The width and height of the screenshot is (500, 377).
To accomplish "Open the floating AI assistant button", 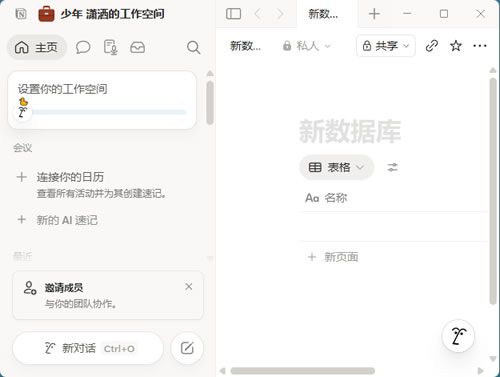I will 458,336.
